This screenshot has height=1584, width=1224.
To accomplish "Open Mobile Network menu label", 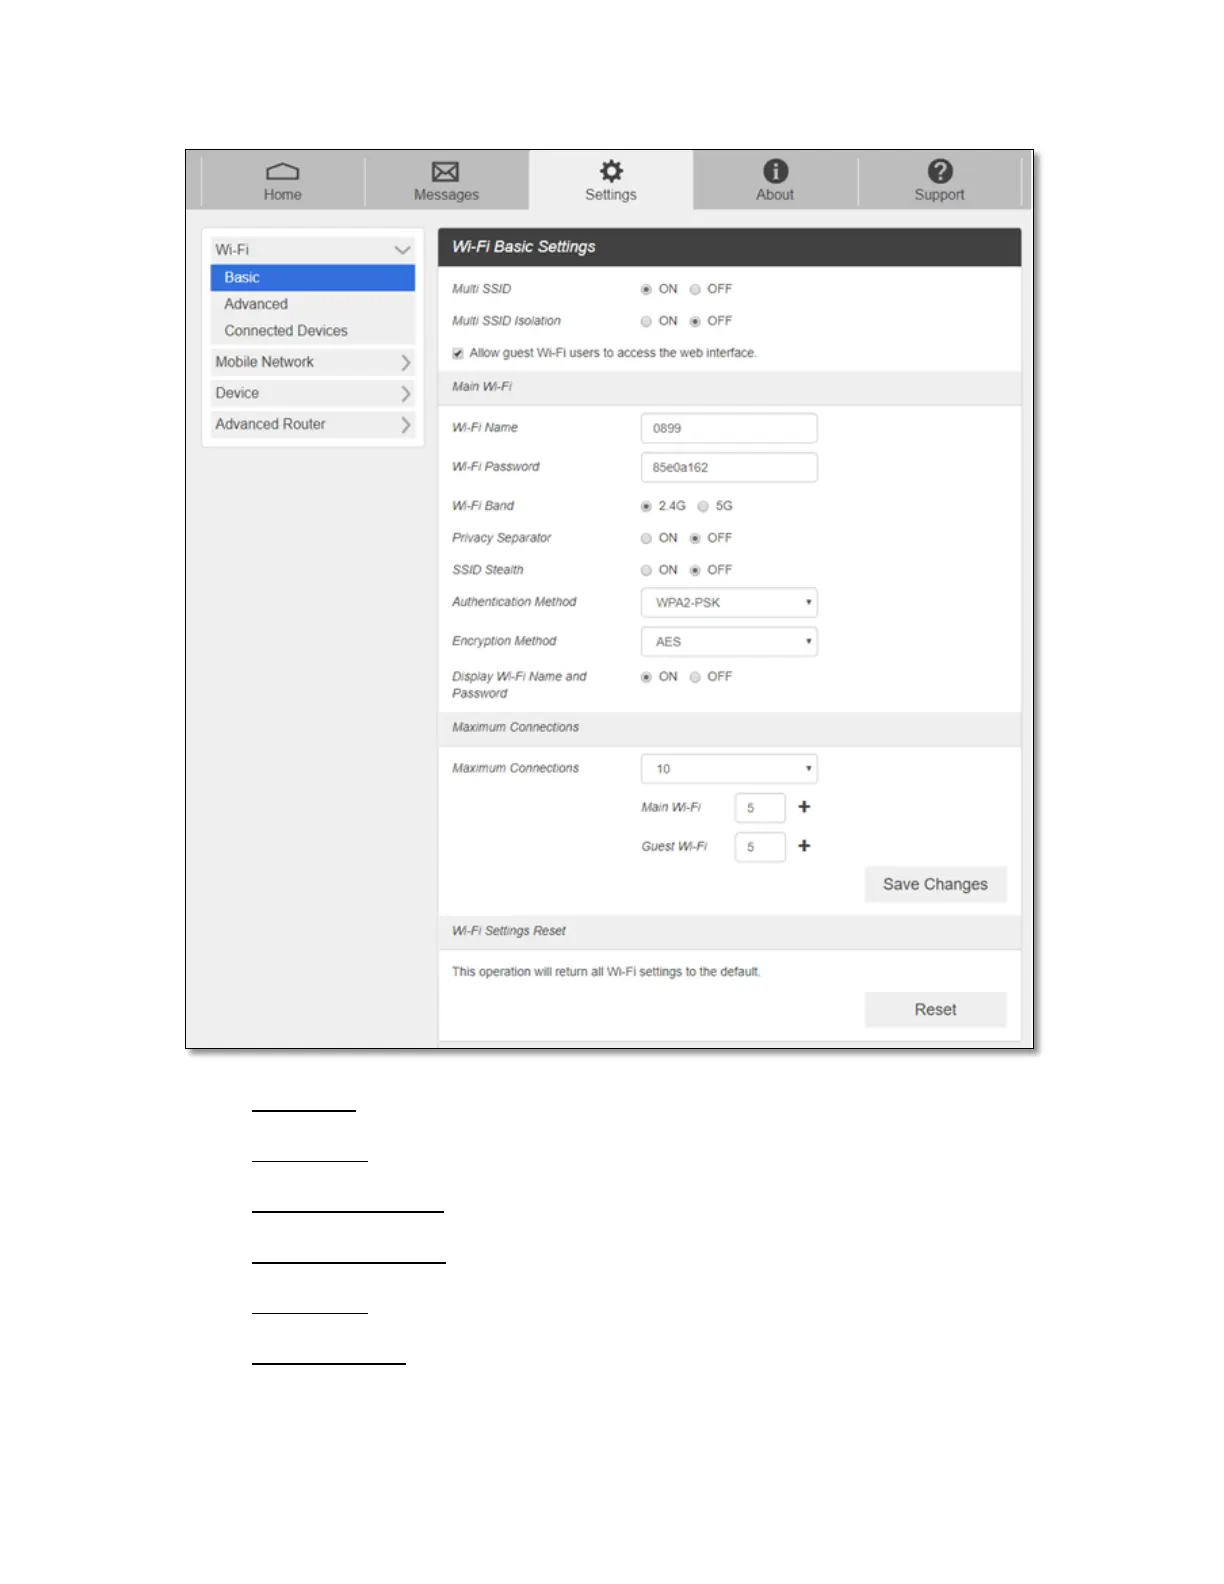I will 264,362.
